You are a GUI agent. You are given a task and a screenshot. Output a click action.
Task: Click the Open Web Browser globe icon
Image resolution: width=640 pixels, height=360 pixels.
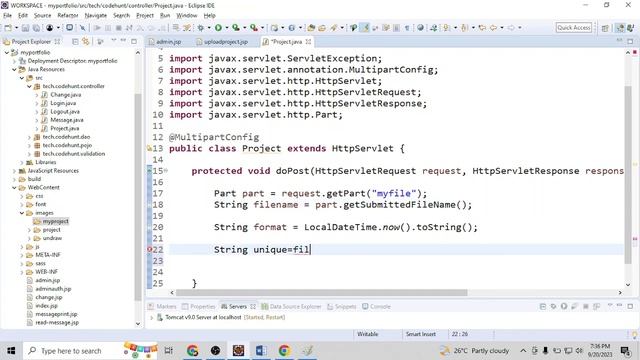click(420, 28)
